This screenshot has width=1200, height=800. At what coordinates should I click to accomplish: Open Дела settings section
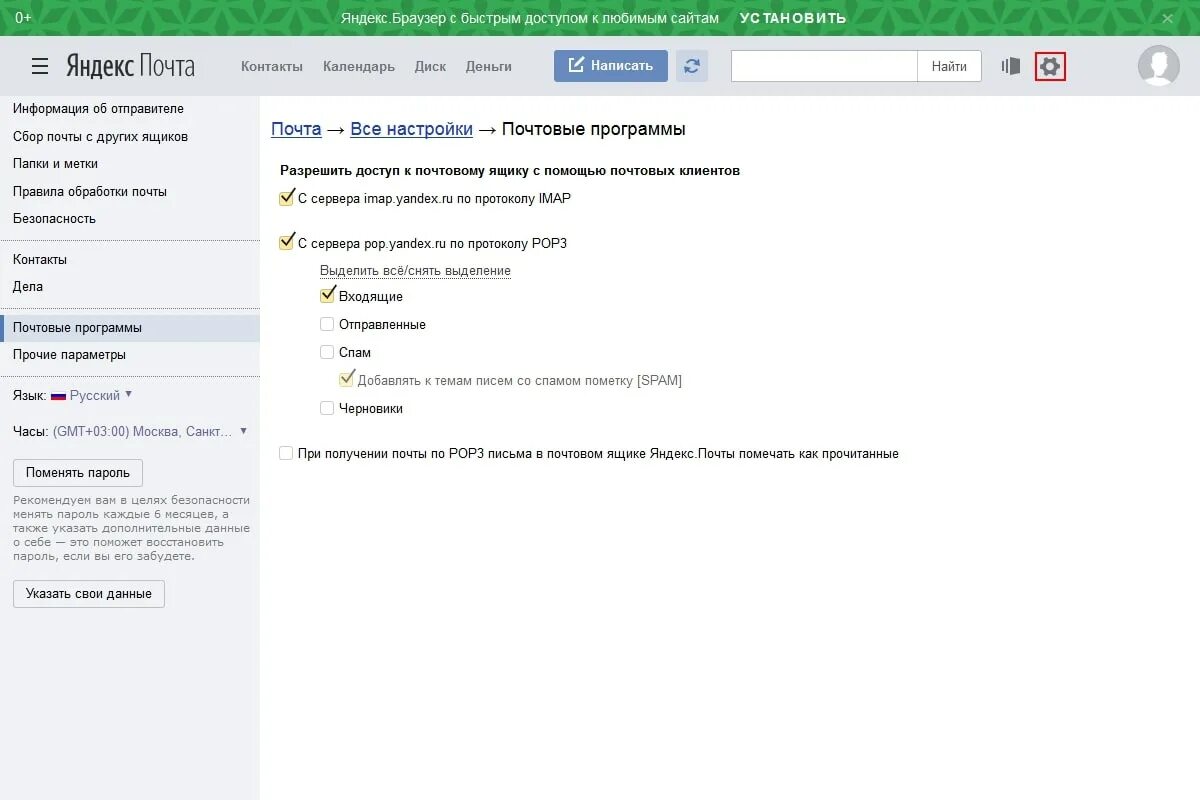(x=28, y=286)
